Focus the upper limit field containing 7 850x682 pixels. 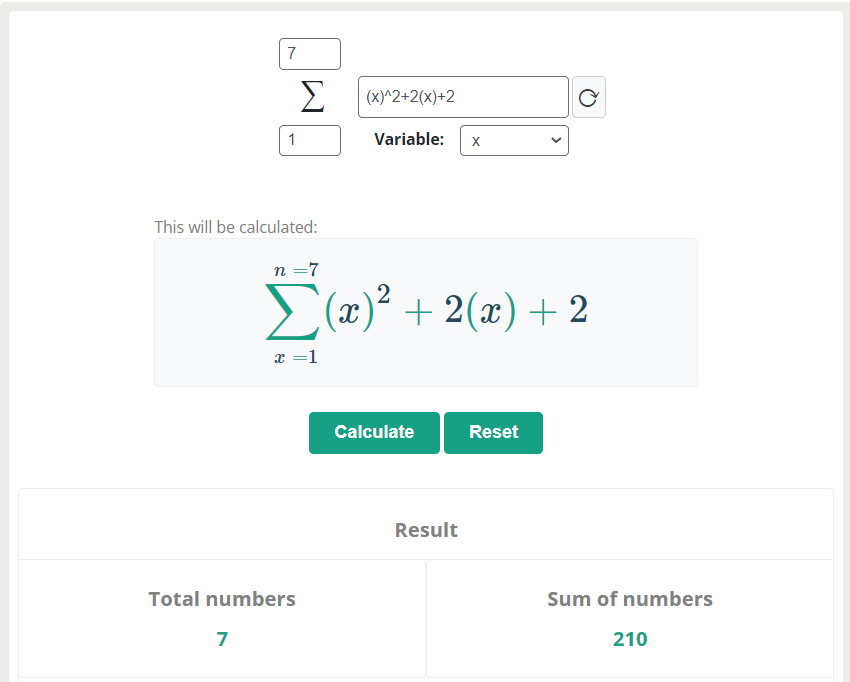click(x=310, y=54)
